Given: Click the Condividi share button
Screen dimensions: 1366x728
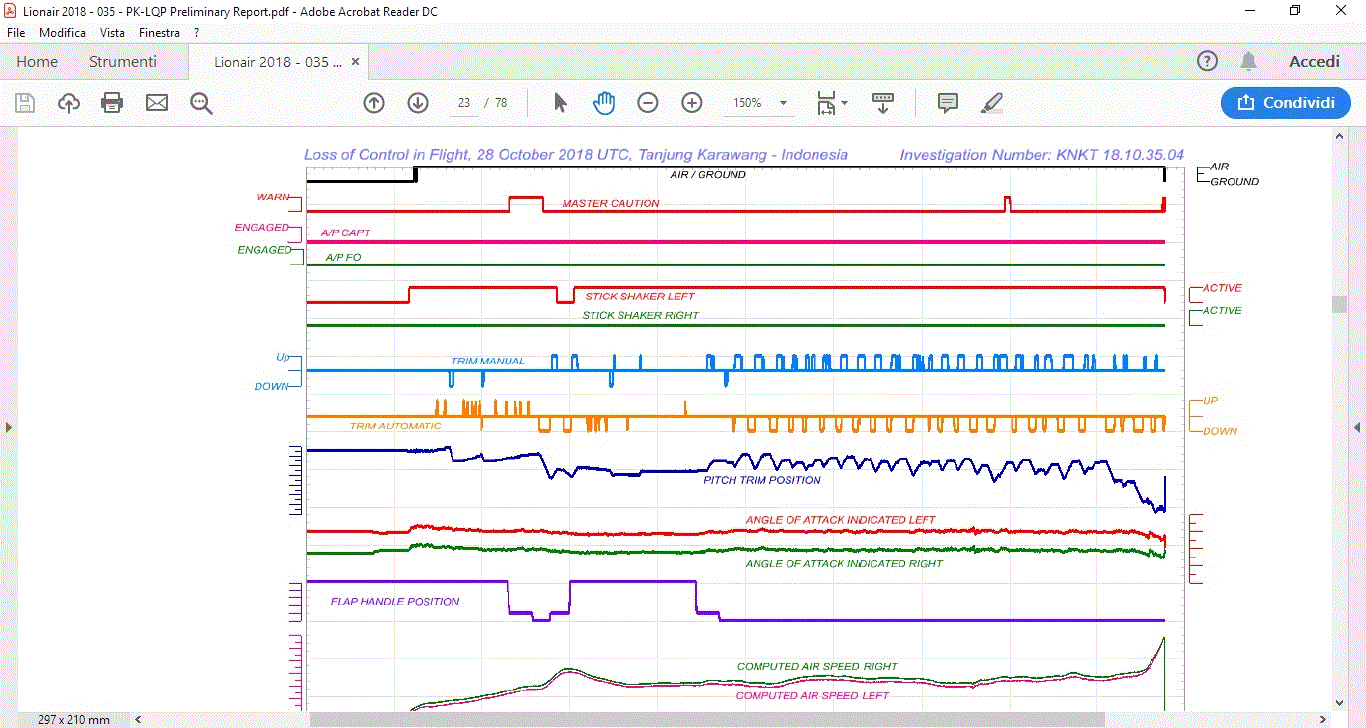Looking at the screenshot, I should click(x=1286, y=103).
